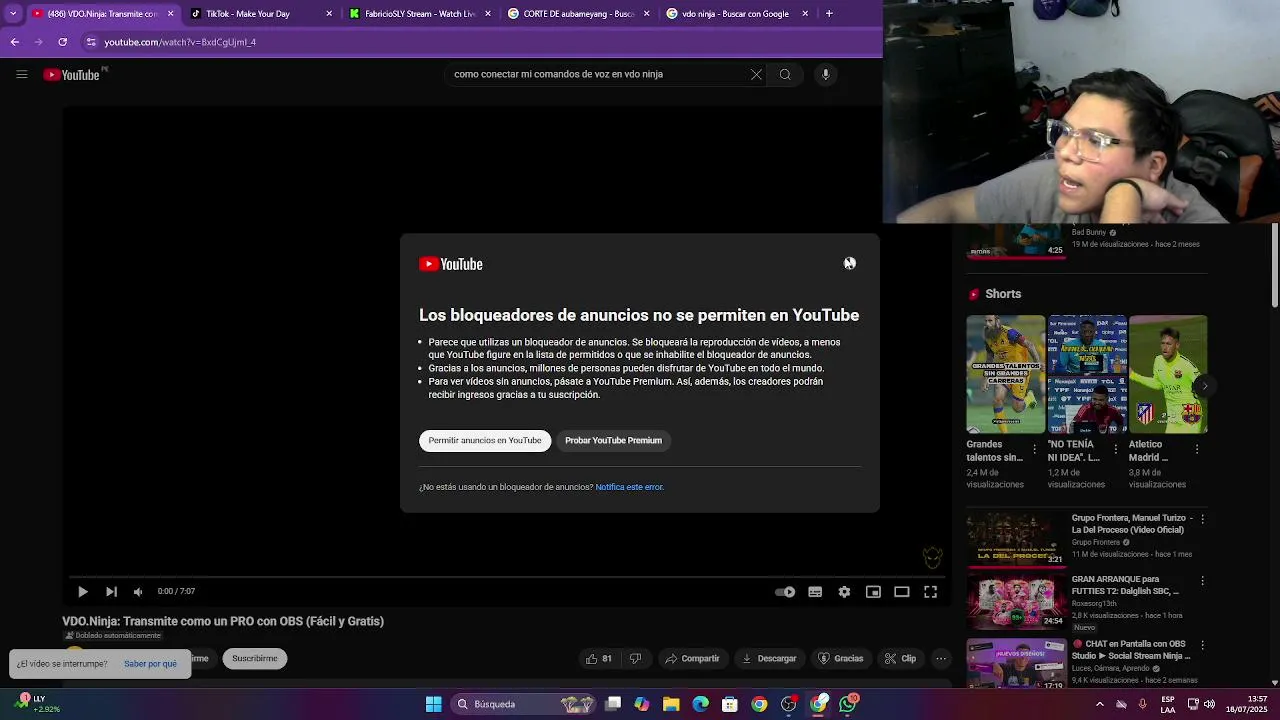
Task: Open the Windows Start menu
Action: pyautogui.click(x=433, y=704)
